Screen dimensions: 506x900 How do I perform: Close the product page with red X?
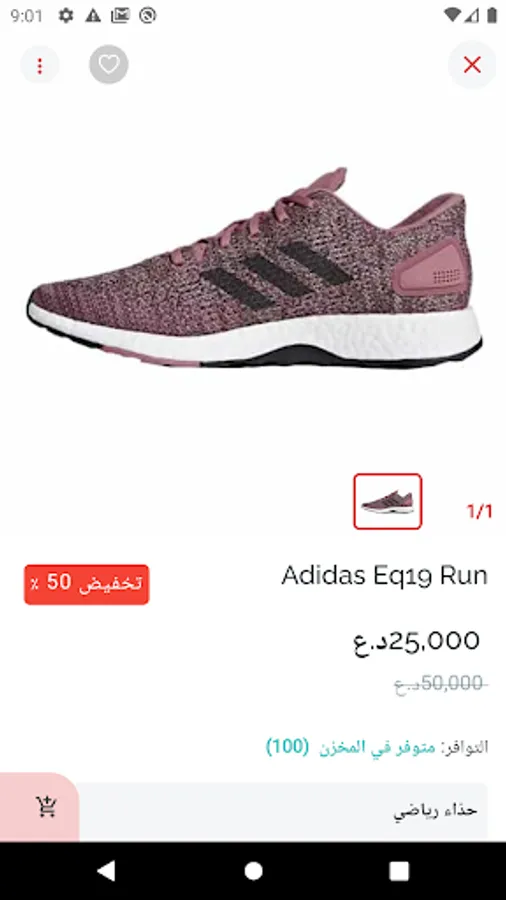coord(472,65)
